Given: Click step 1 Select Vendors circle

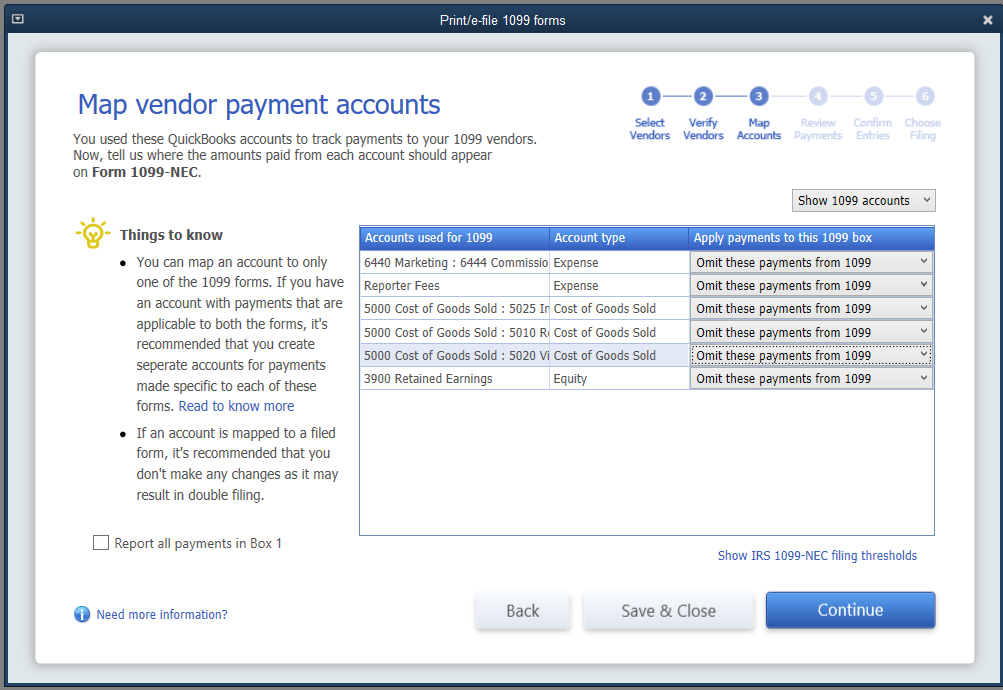Looking at the screenshot, I should tap(650, 97).
